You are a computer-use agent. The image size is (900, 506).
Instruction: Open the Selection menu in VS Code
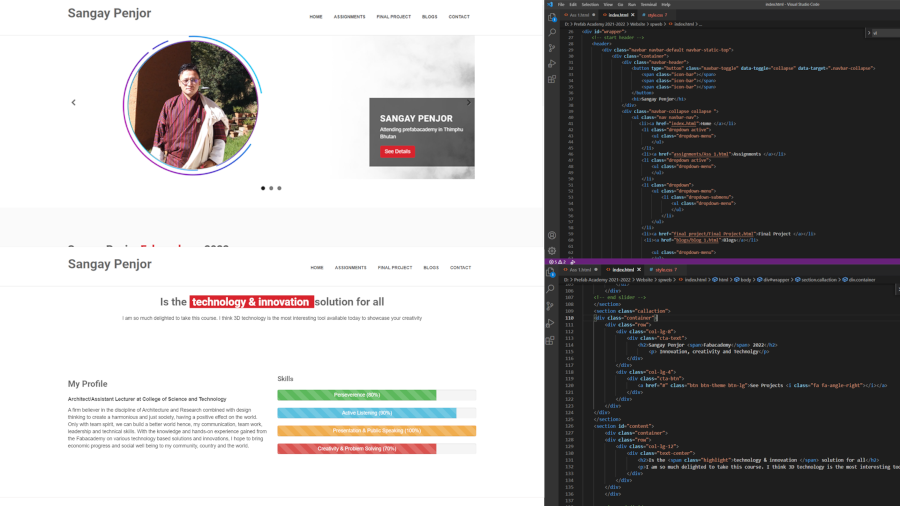pyautogui.click(x=590, y=4)
